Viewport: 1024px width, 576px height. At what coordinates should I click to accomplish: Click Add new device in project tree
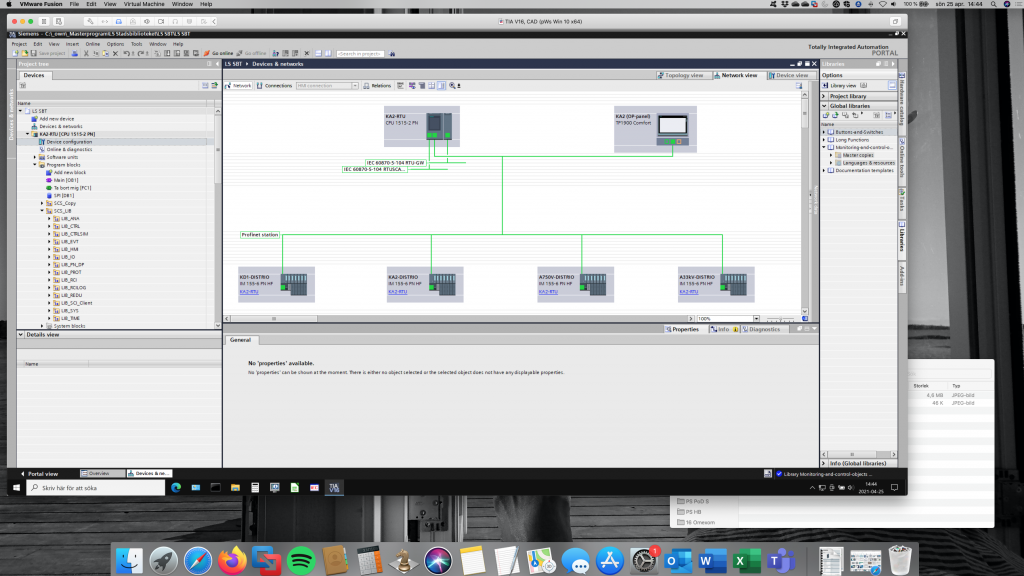pos(56,119)
